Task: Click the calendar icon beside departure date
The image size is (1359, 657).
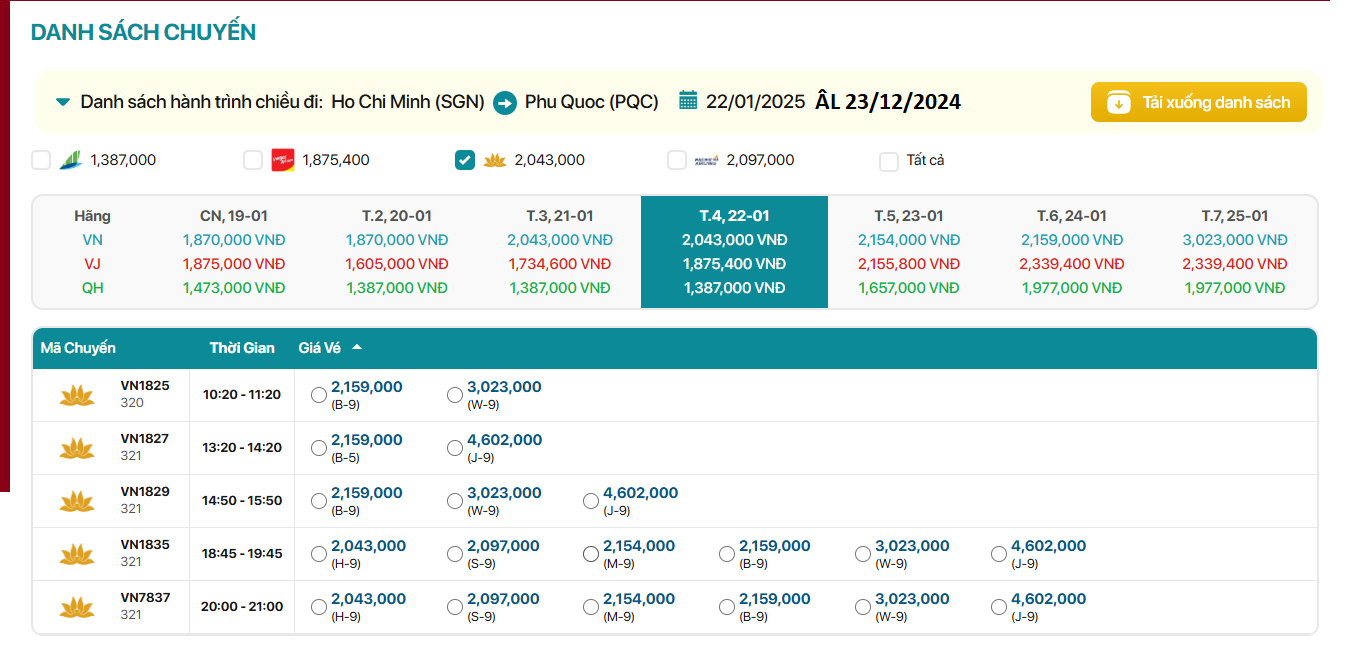Action: [x=688, y=100]
